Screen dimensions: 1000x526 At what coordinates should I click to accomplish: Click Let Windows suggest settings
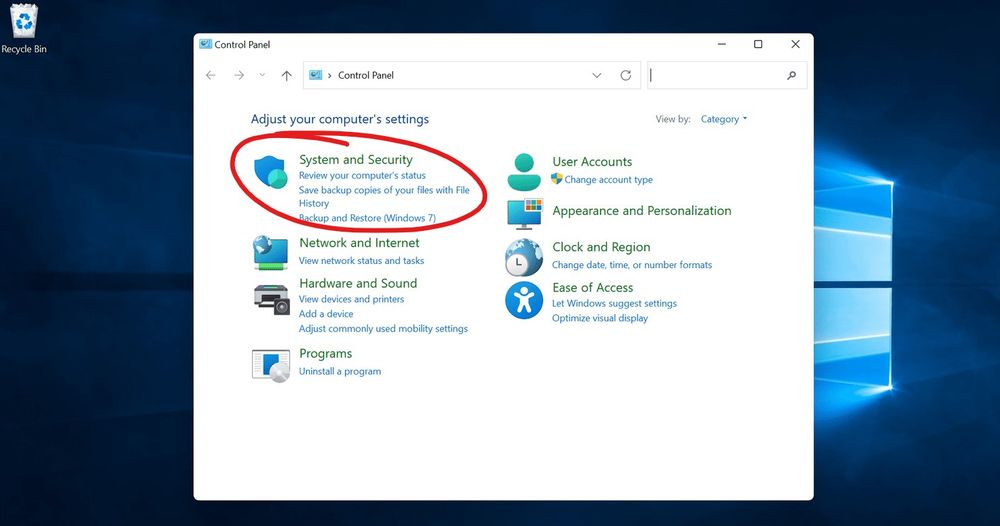tap(614, 303)
